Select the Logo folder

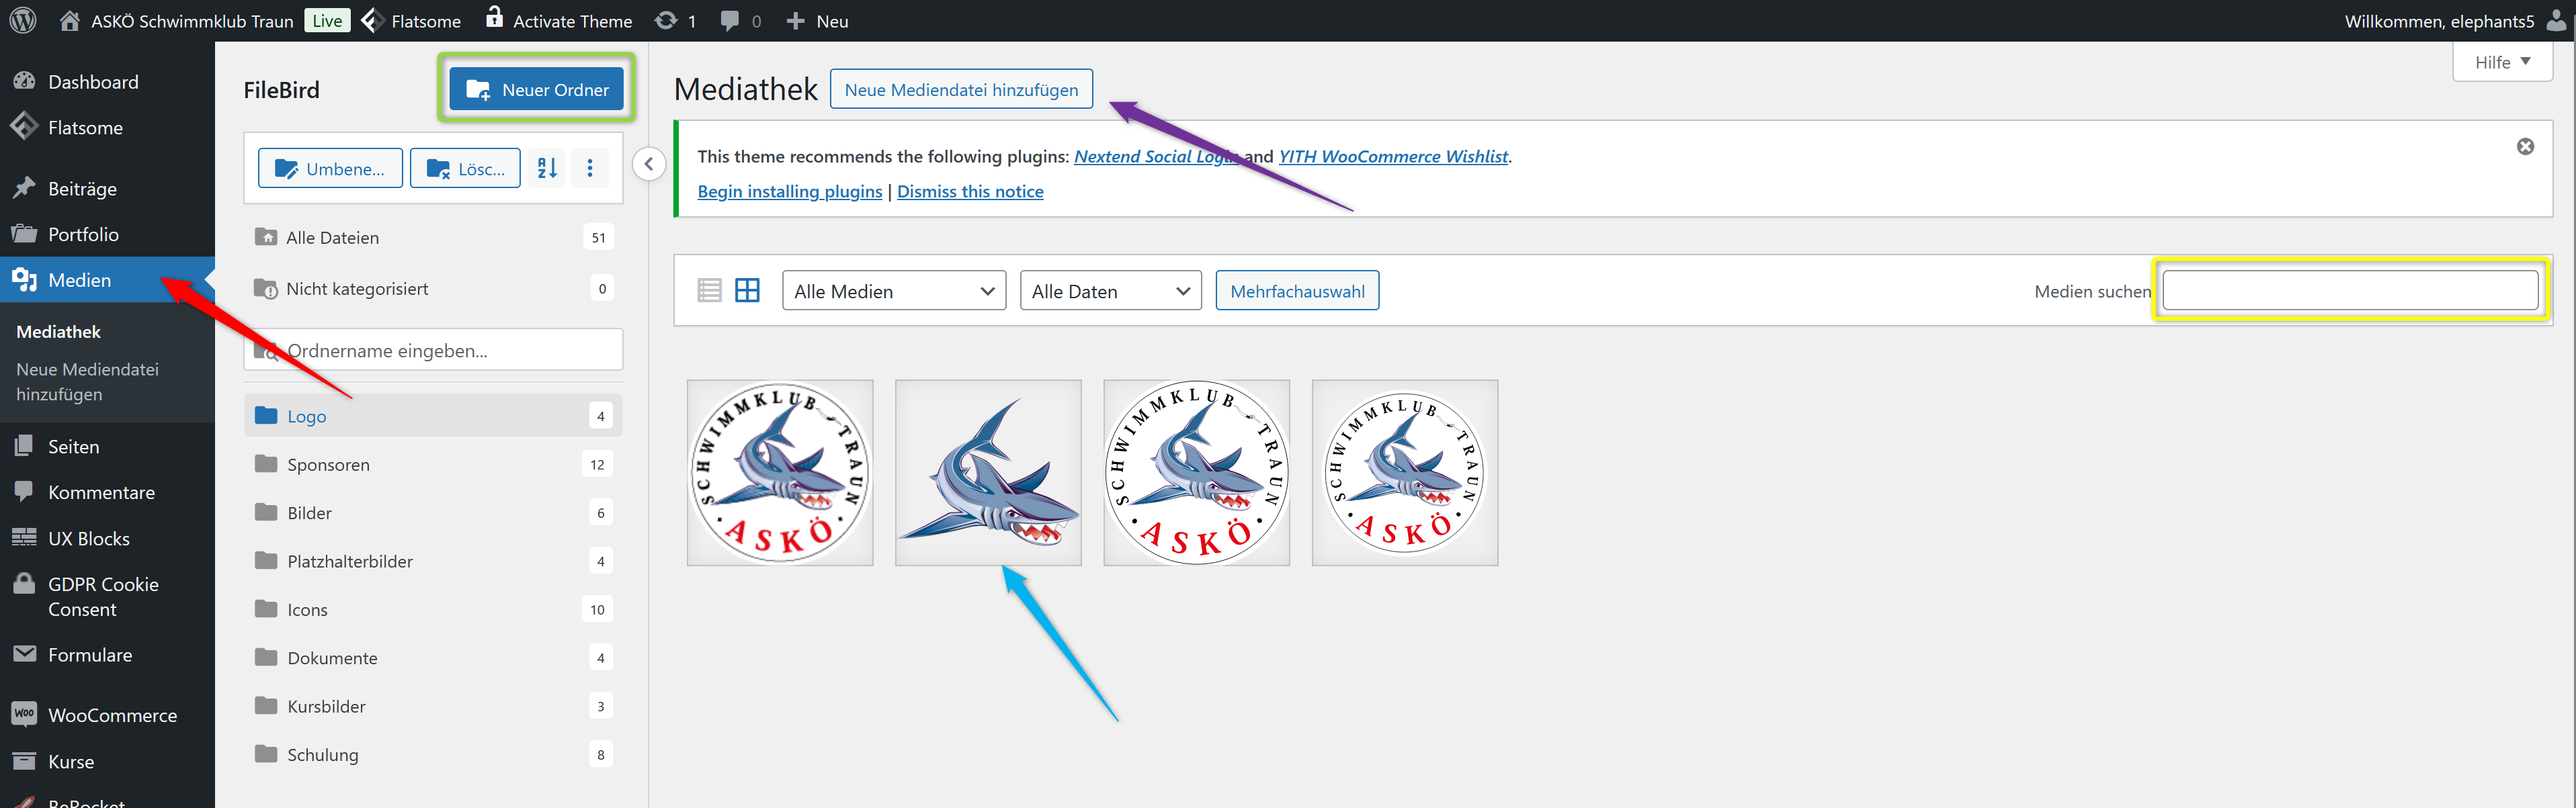(433, 416)
